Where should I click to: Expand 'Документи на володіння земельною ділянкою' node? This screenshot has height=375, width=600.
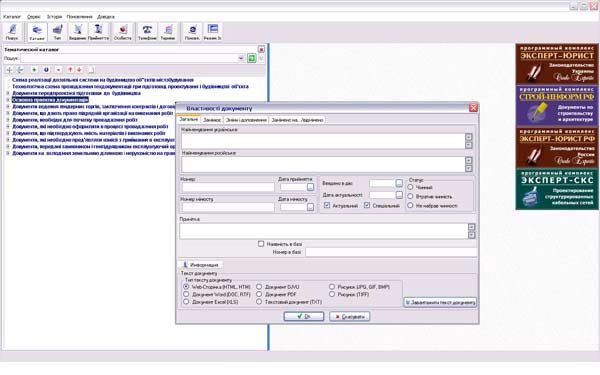point(8,153)
